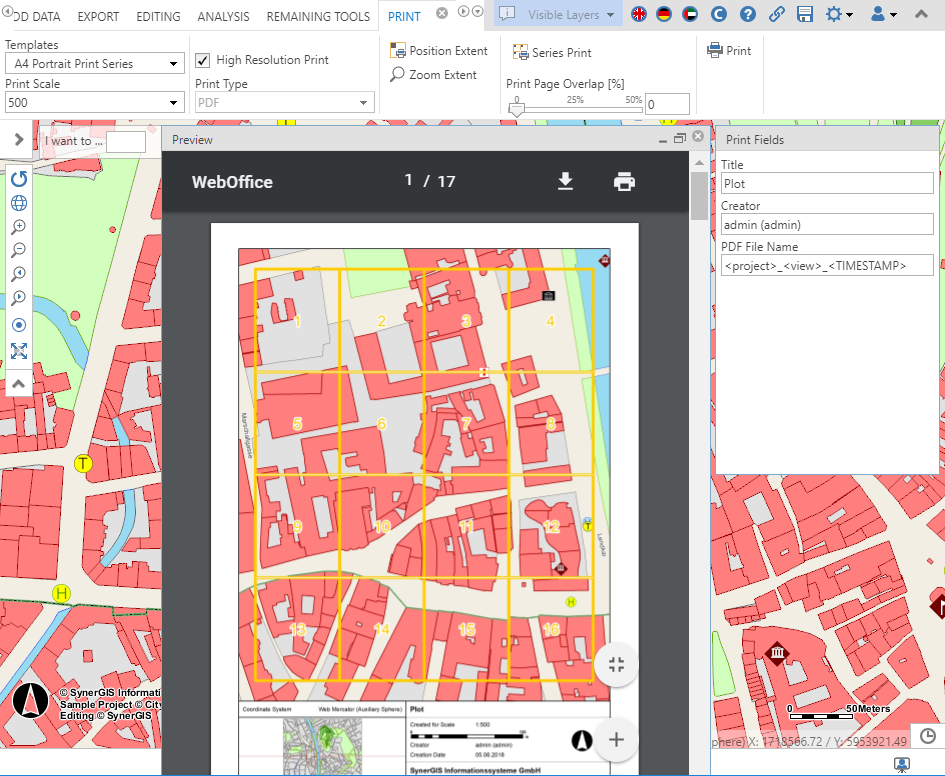
Task: Open the EXPORT menu tab
Action: click(97, 16)
